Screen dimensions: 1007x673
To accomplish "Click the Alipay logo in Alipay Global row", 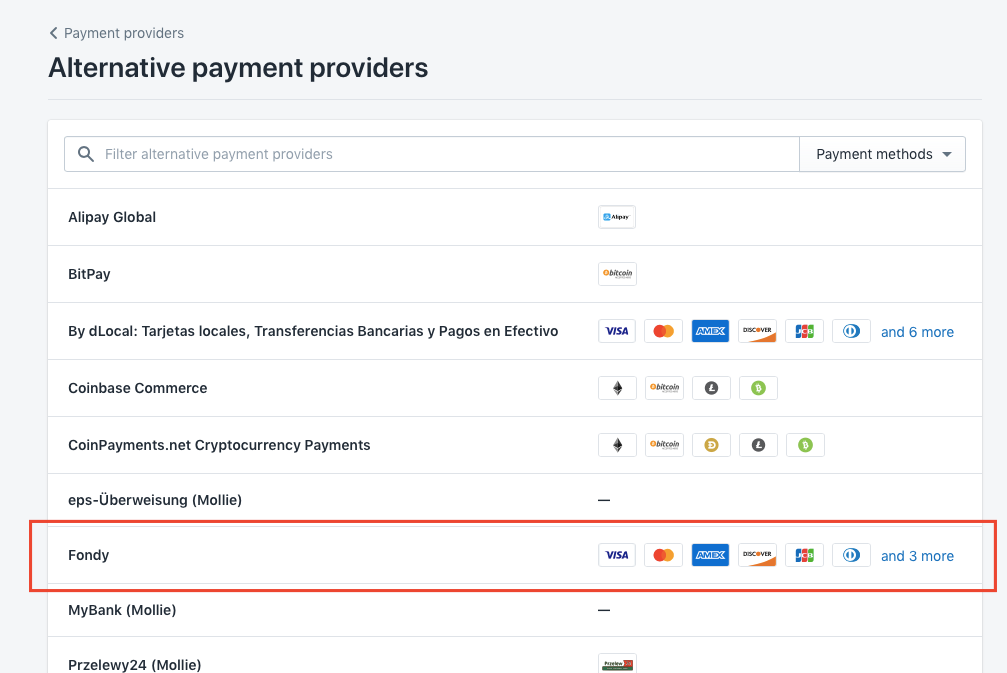I will pyautogui.click(x=617, y=217).
